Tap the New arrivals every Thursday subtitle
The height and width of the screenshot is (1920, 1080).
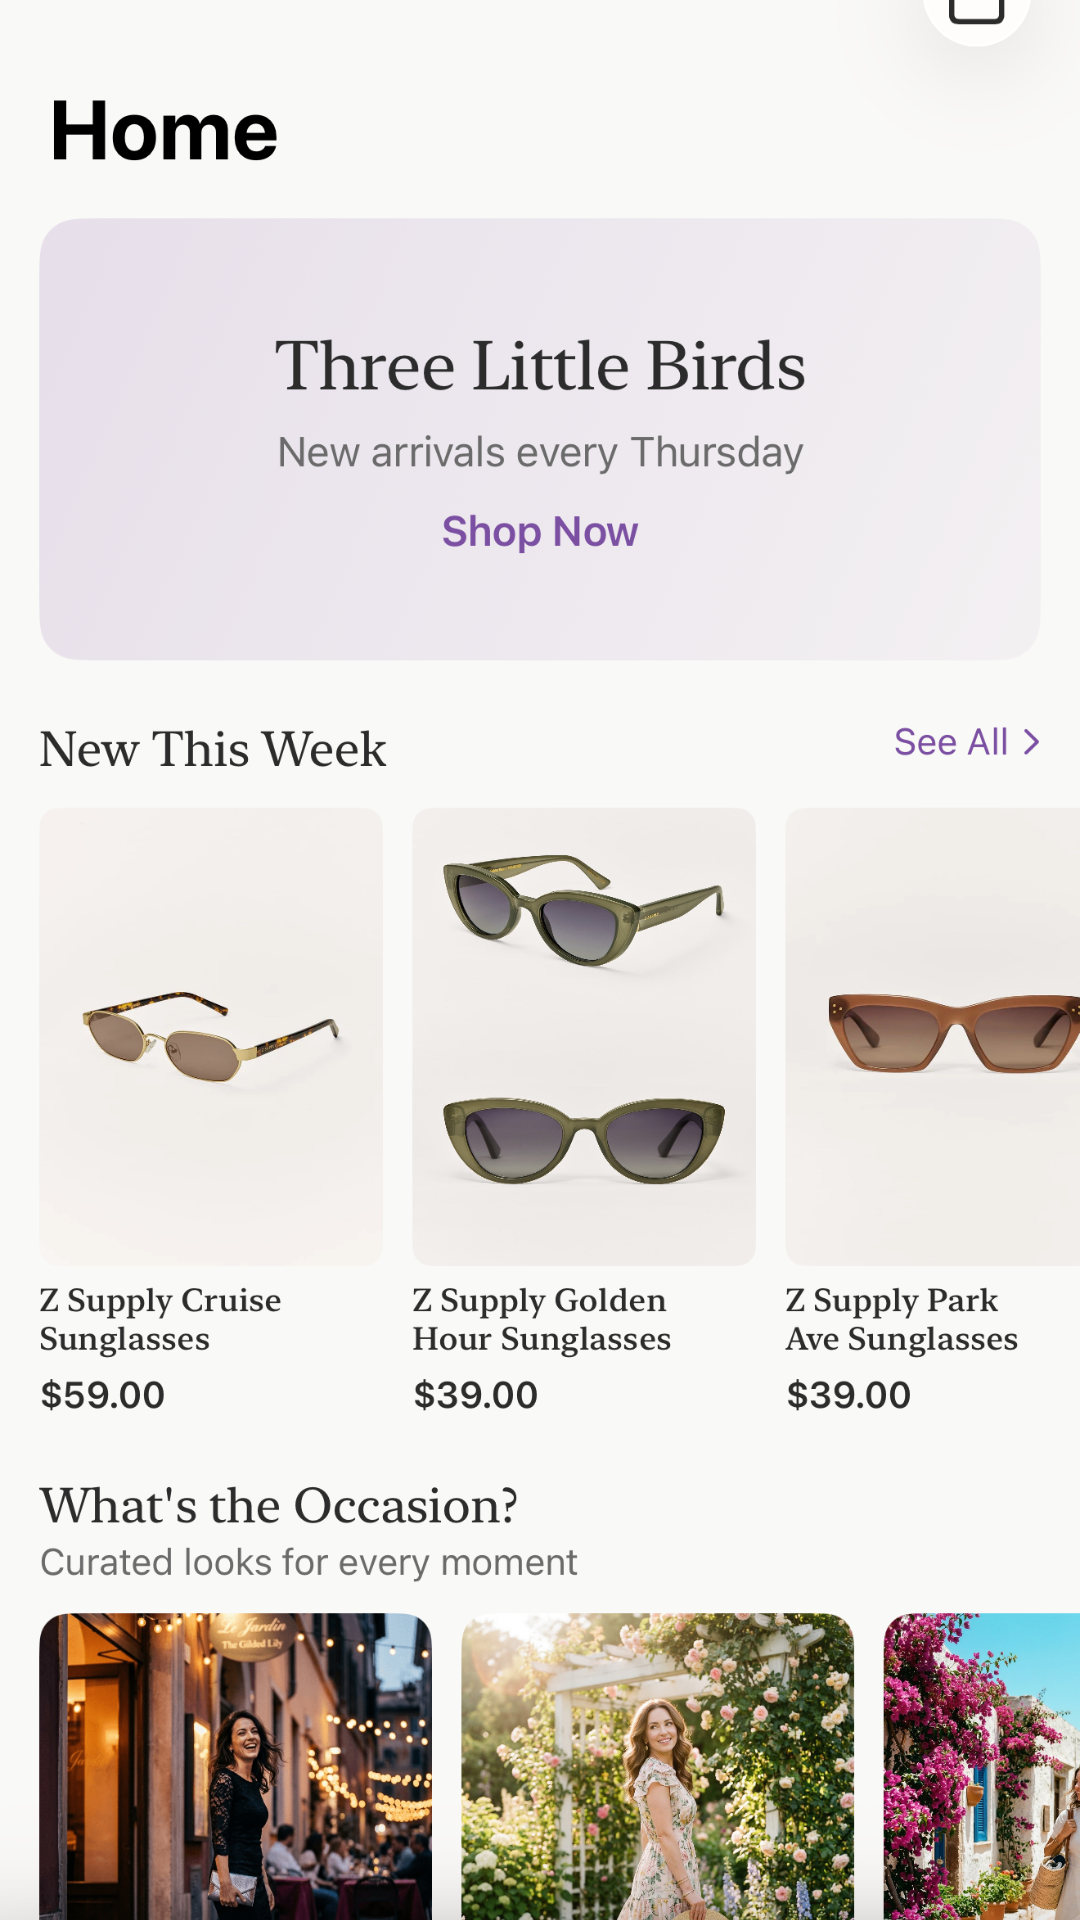coord(540,452)
